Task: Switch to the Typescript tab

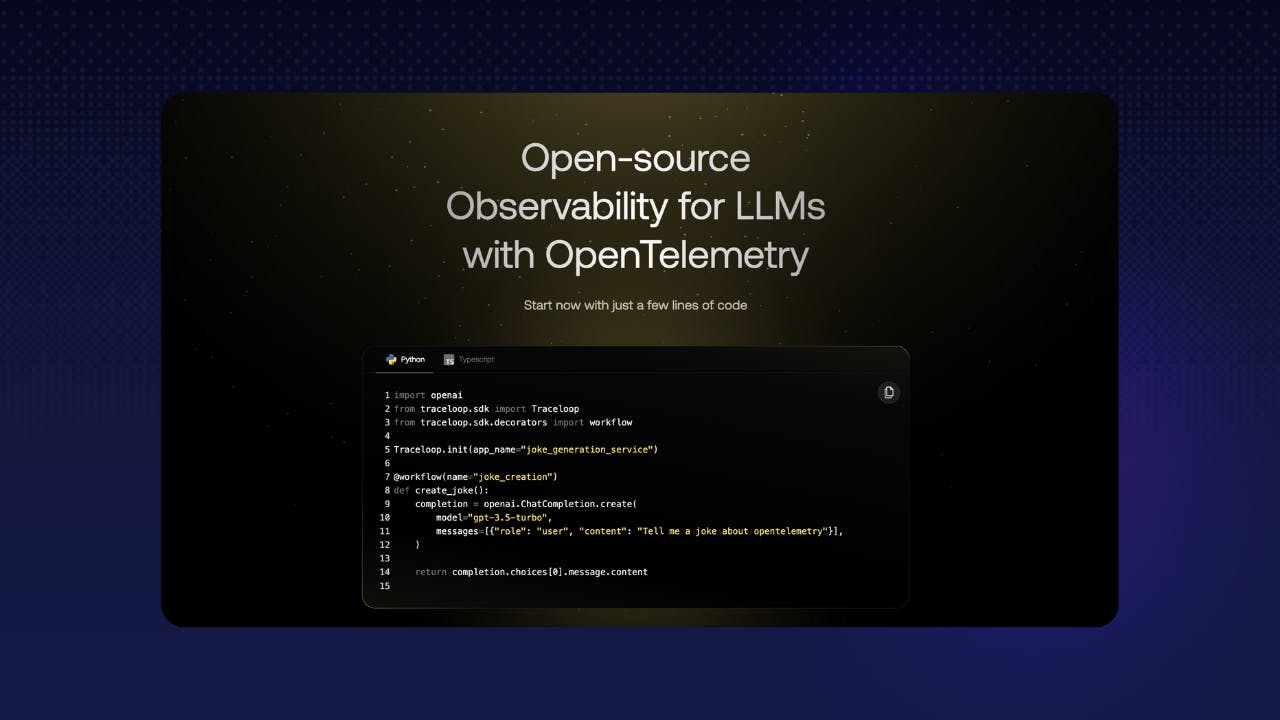Action: 469,360
